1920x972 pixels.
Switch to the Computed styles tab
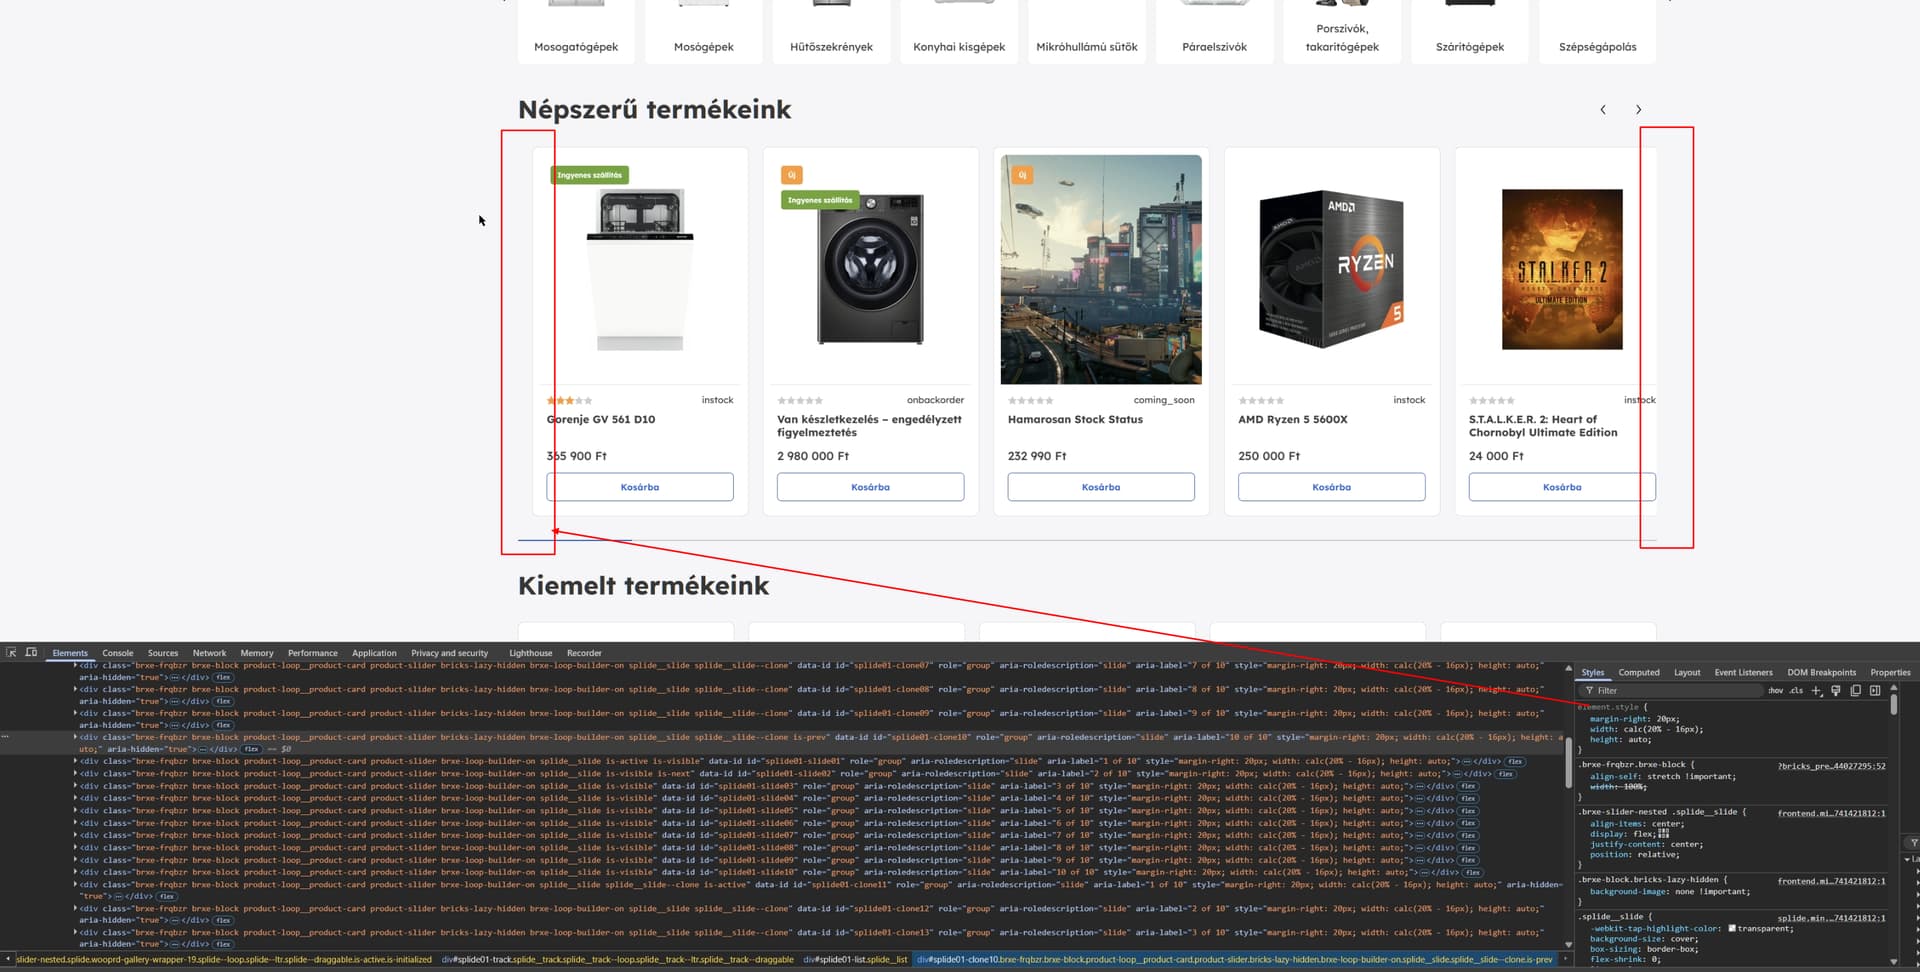click(1639, 672)
